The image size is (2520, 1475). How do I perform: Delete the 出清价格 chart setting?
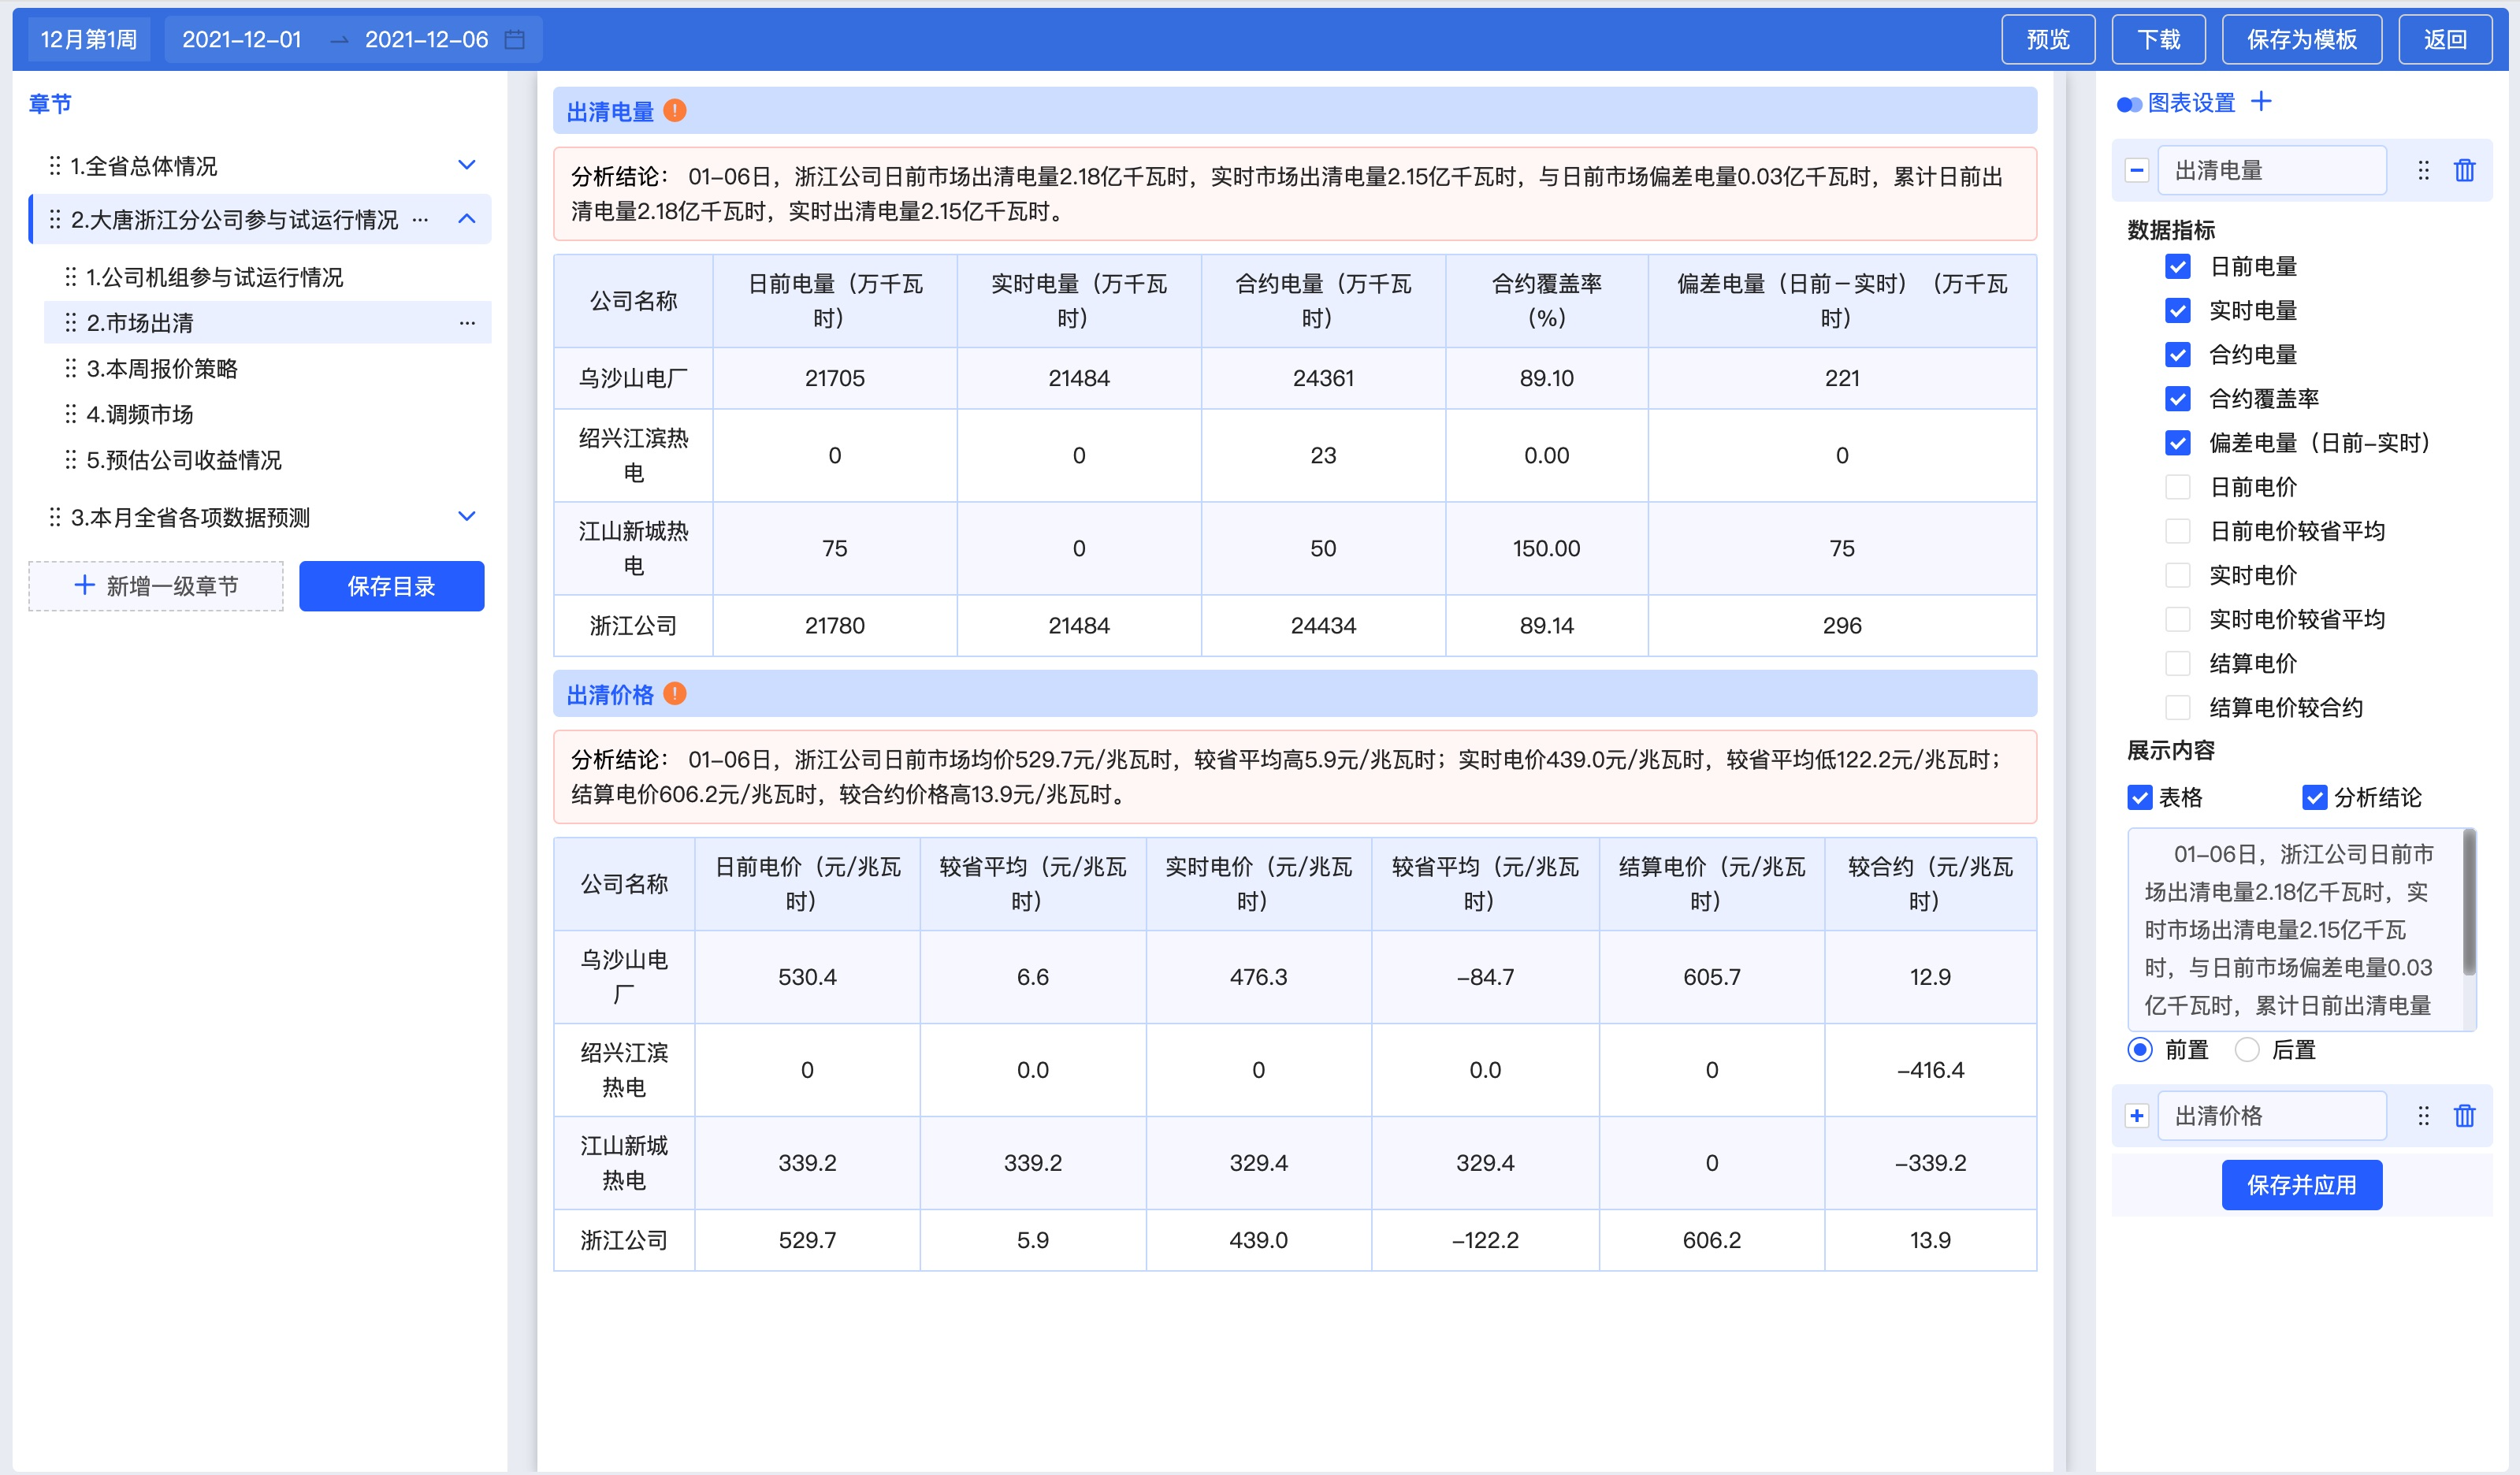coord(2464,1116)
